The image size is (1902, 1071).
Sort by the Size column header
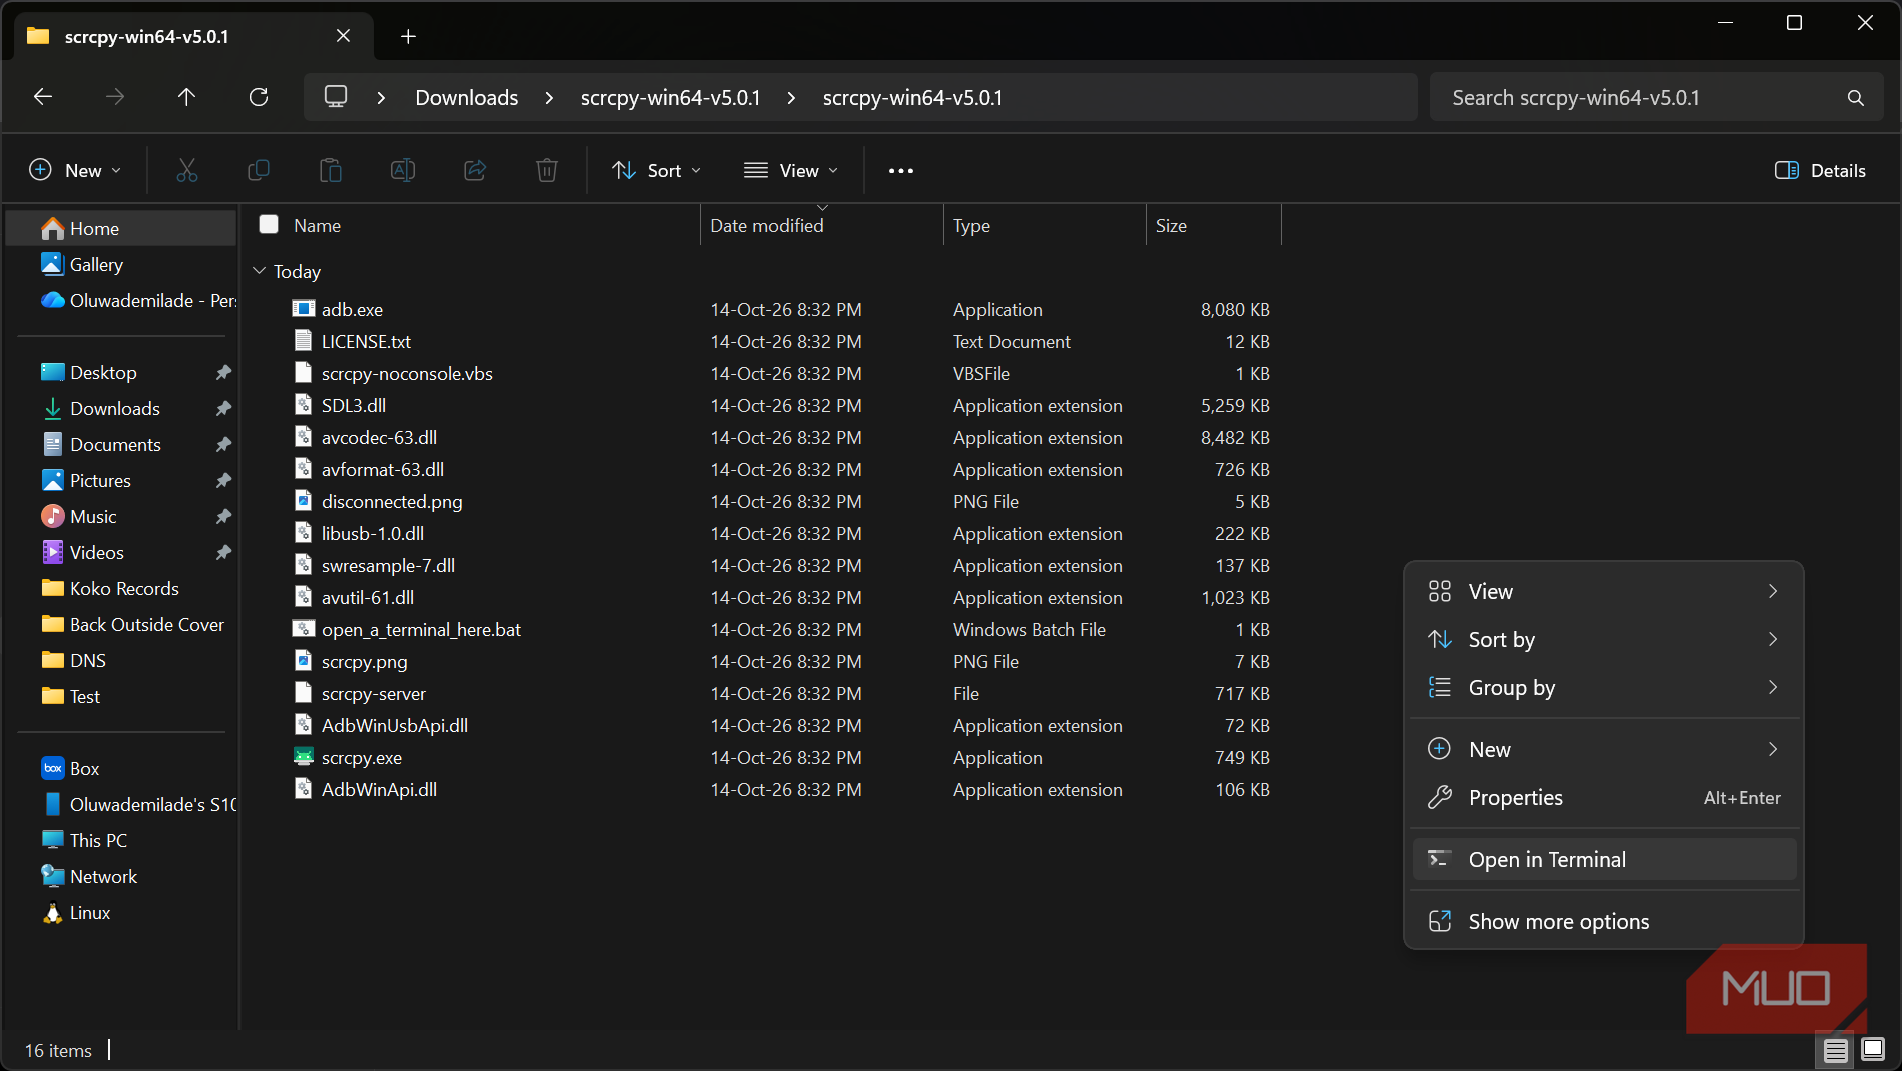point(1213,226)
